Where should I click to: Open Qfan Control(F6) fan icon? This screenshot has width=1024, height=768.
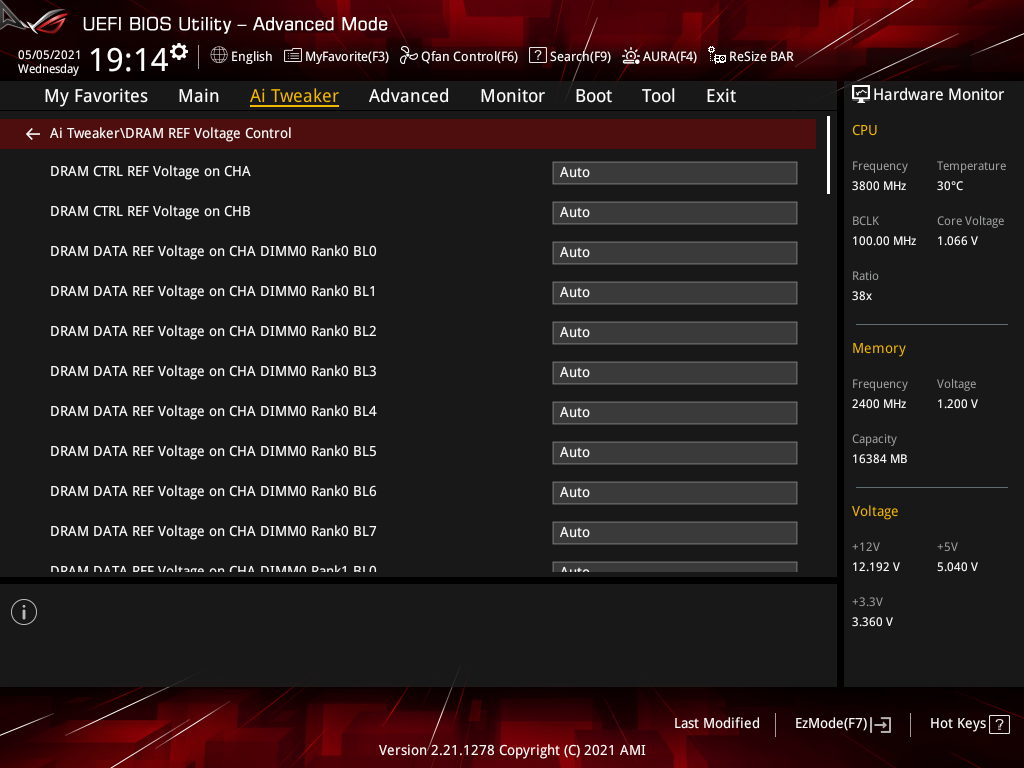408,56
